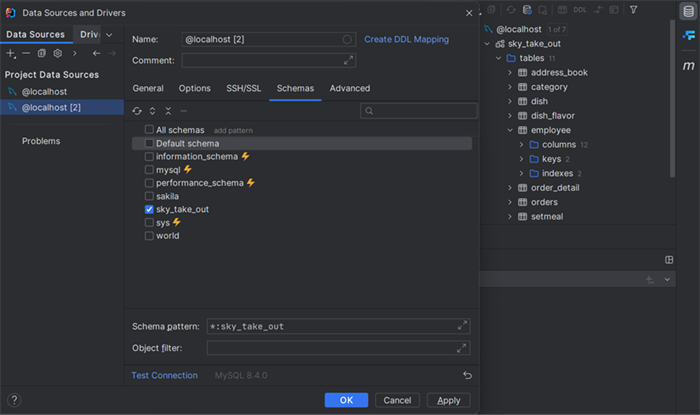Open the Options tab
Image resolution: width=700 pixels, height=415 pixels.
pyautogui.click(x=195, y=88)
